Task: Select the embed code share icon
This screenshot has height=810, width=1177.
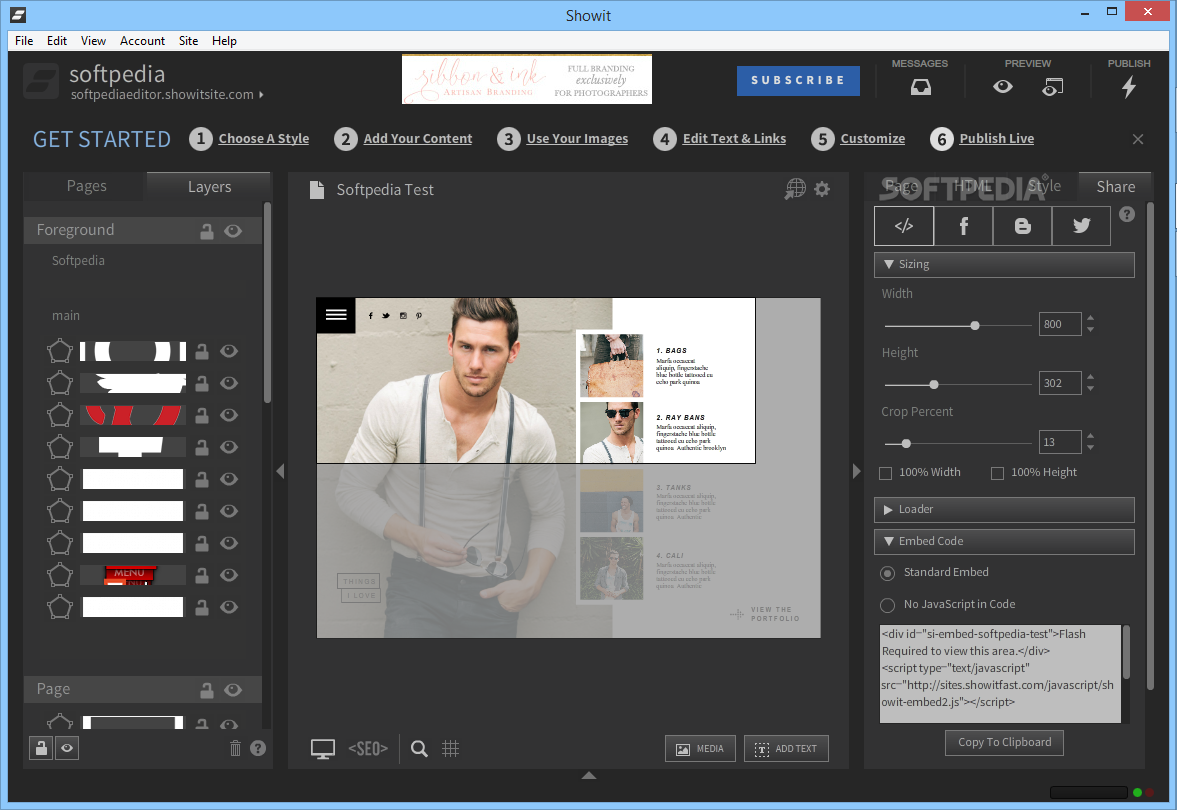Action: click(904, 226)
